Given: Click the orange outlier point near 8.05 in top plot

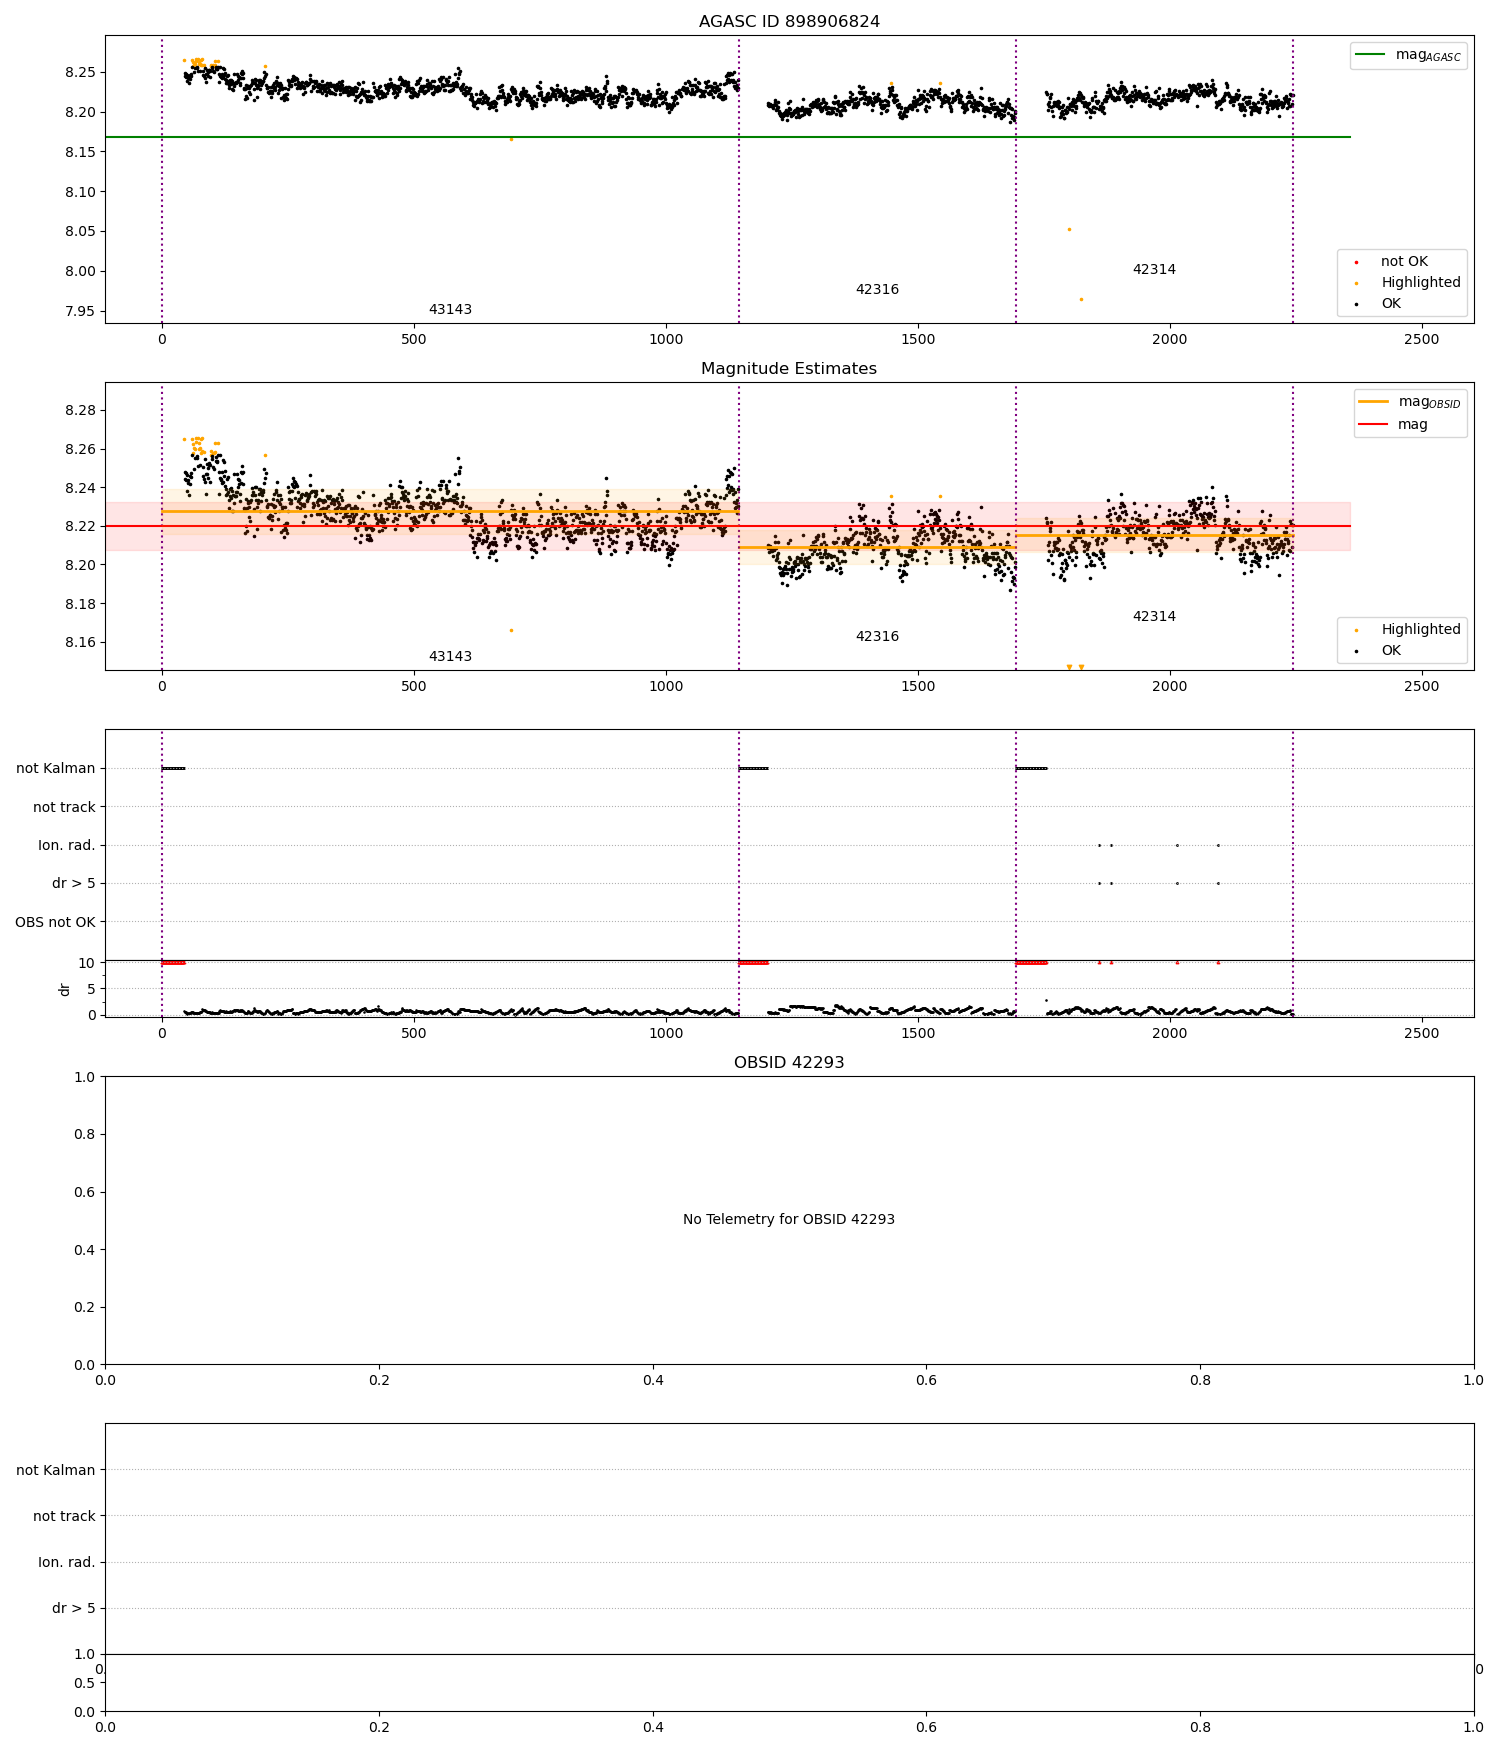Looking at the screenshot, I should (x=1069, y=230).
